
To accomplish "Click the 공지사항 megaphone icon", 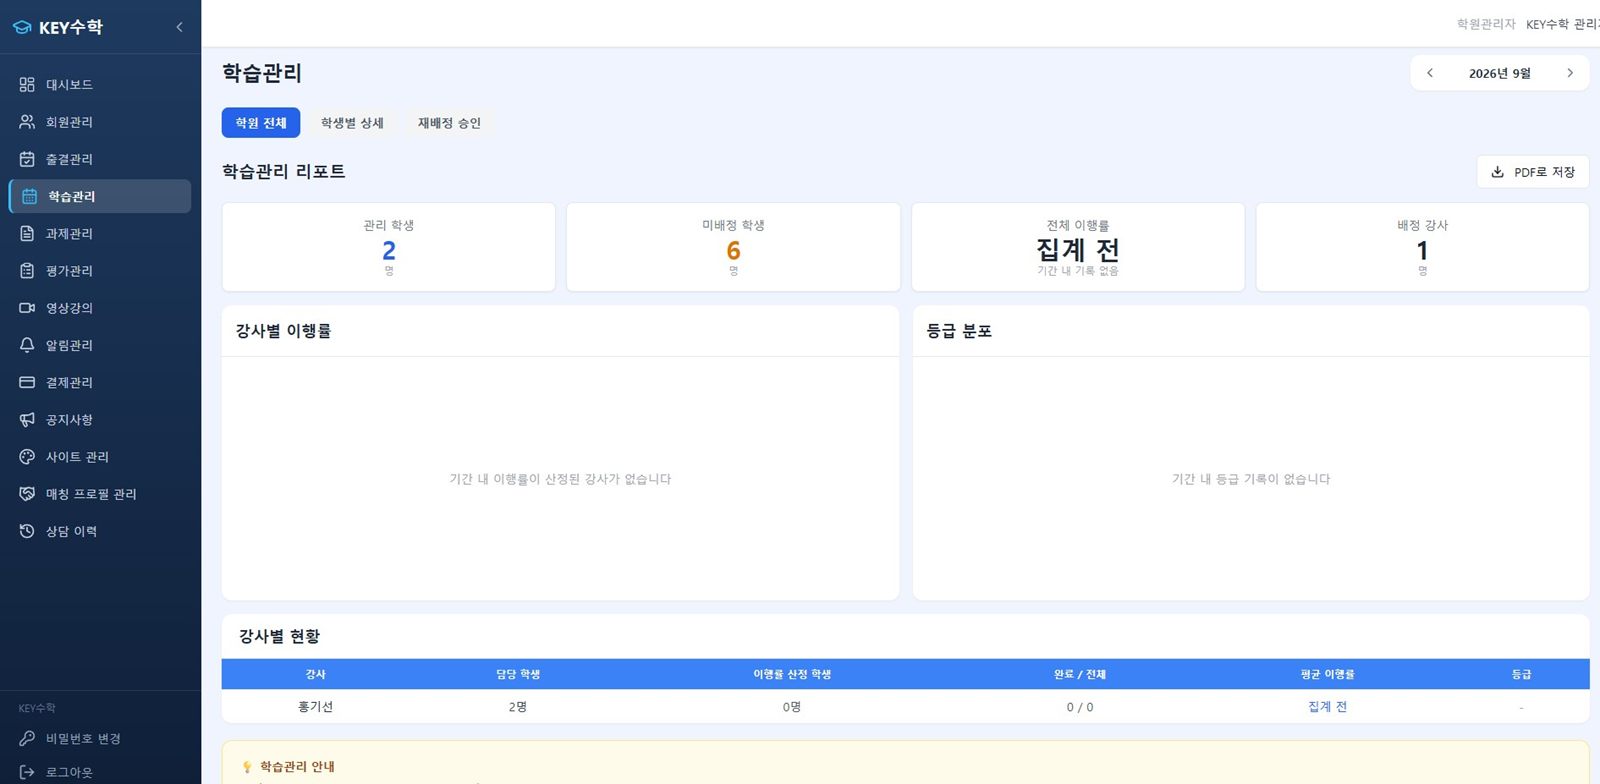I will click(27, 420).
